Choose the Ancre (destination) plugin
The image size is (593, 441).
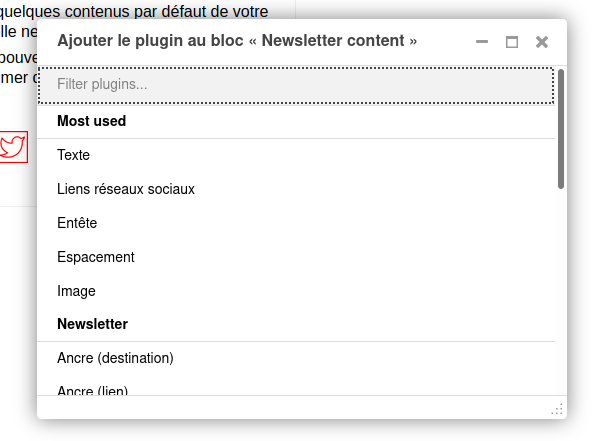coord(296,358)
